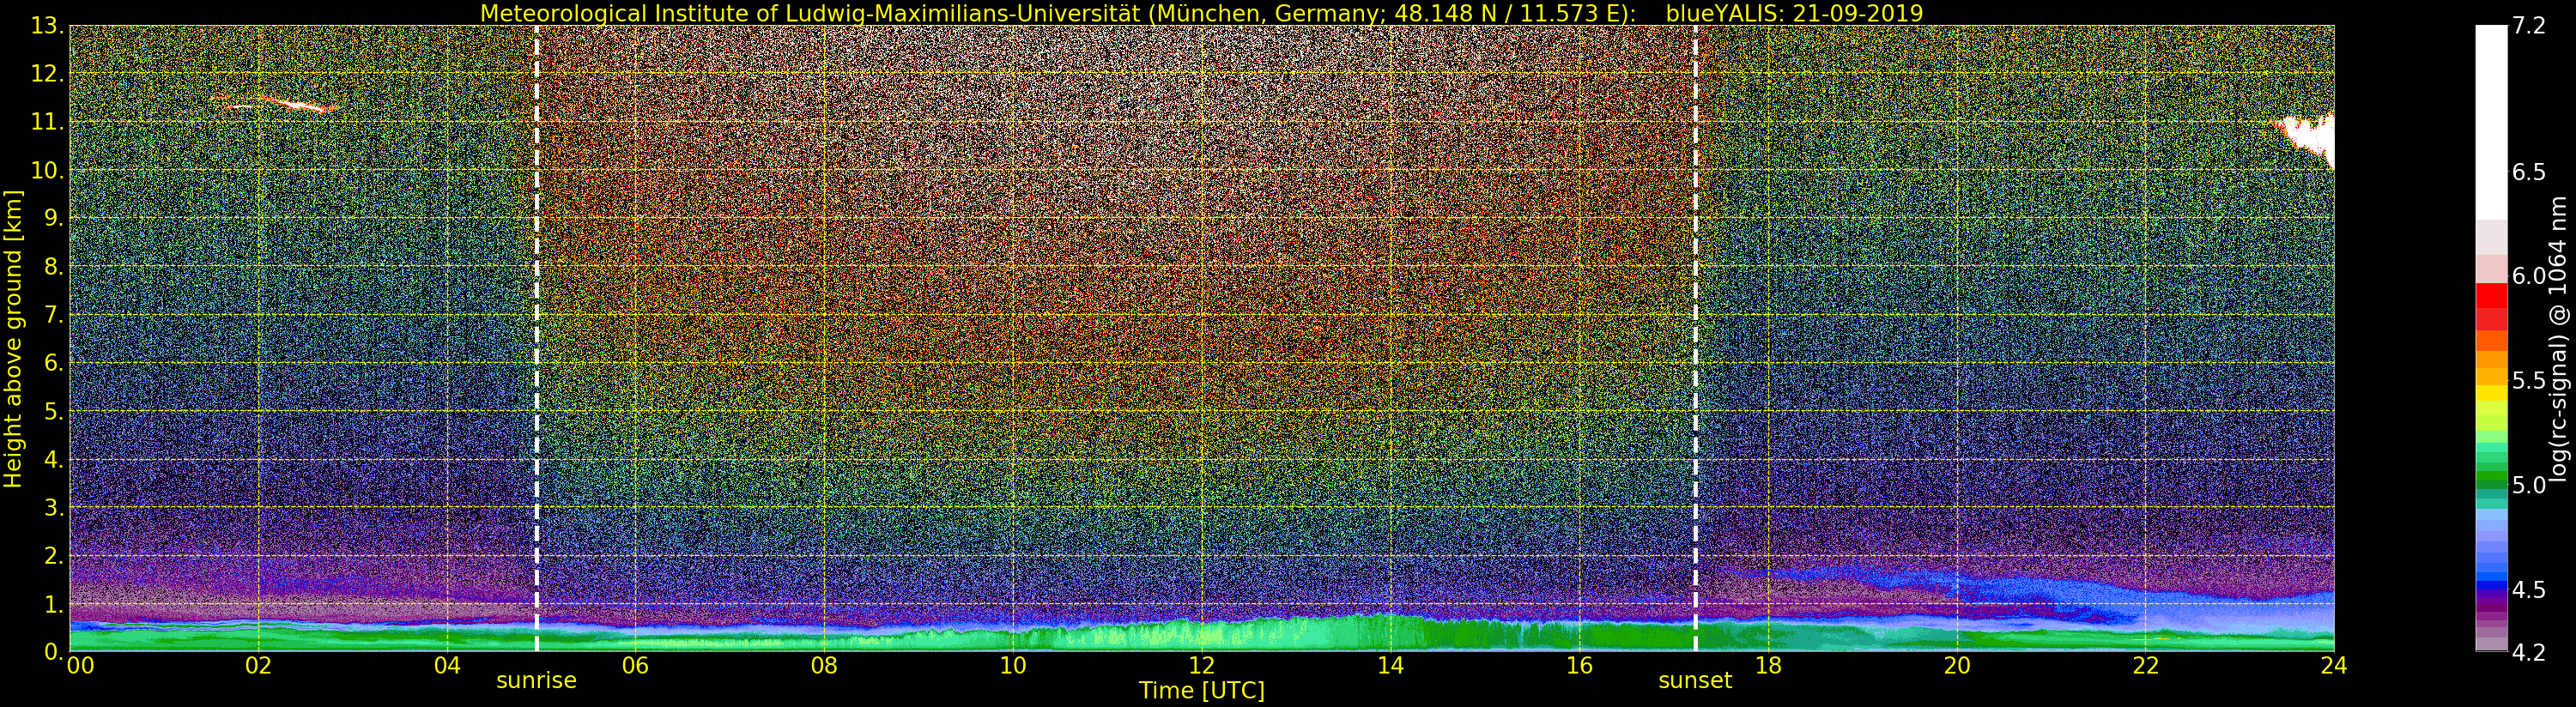
Task: Click the time tick label 16
Action: click(1579, 666)
